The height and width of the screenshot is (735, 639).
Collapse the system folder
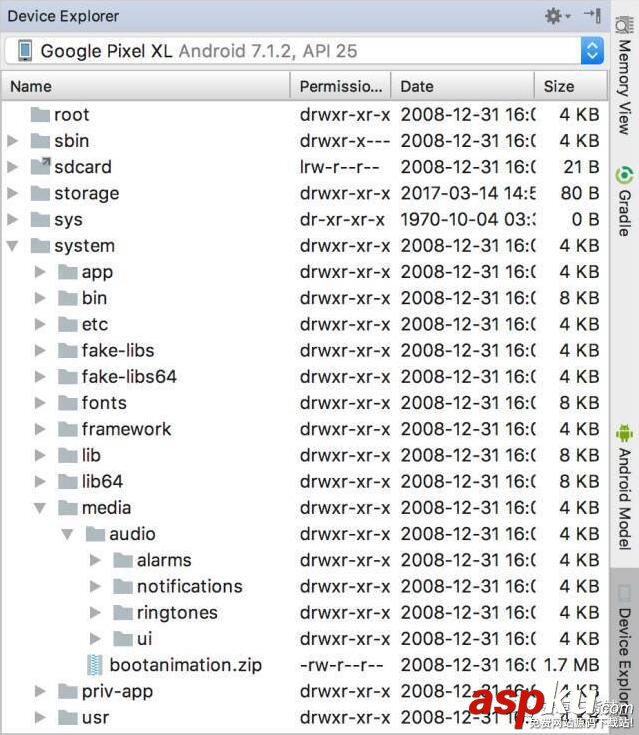(x=13, y=246)
